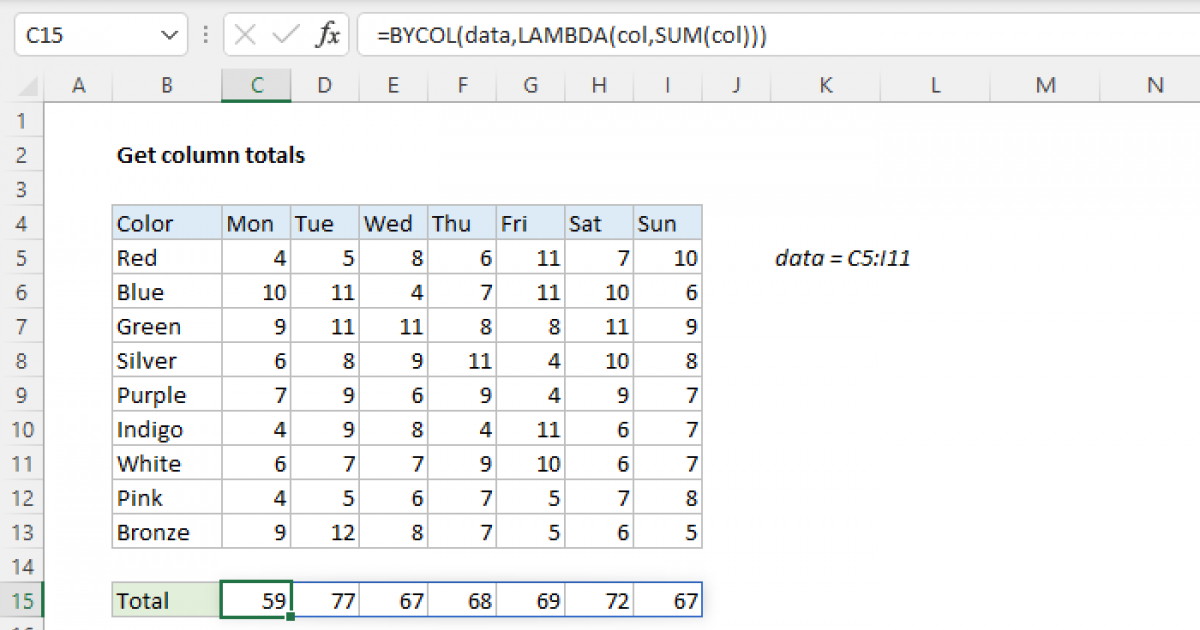Viewport: 1200px width, 630px height.
Task: Click the 'Pink' row label cell
Action: pos(166,498)
